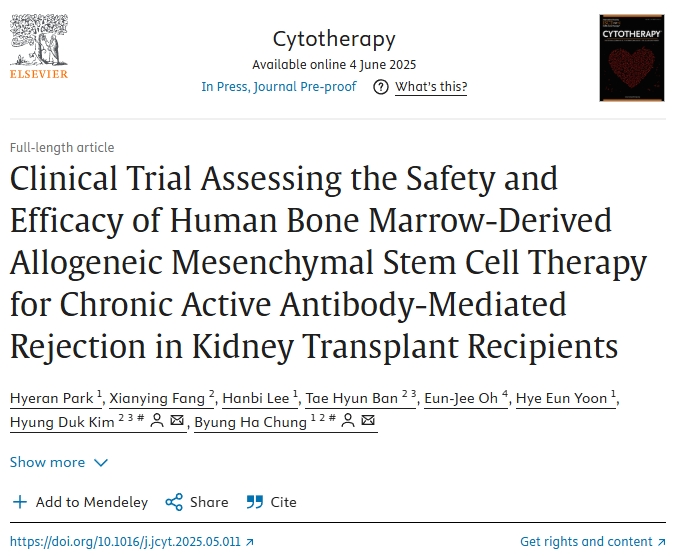
Task: Expand the Show more section
Action: click(58, 462)
